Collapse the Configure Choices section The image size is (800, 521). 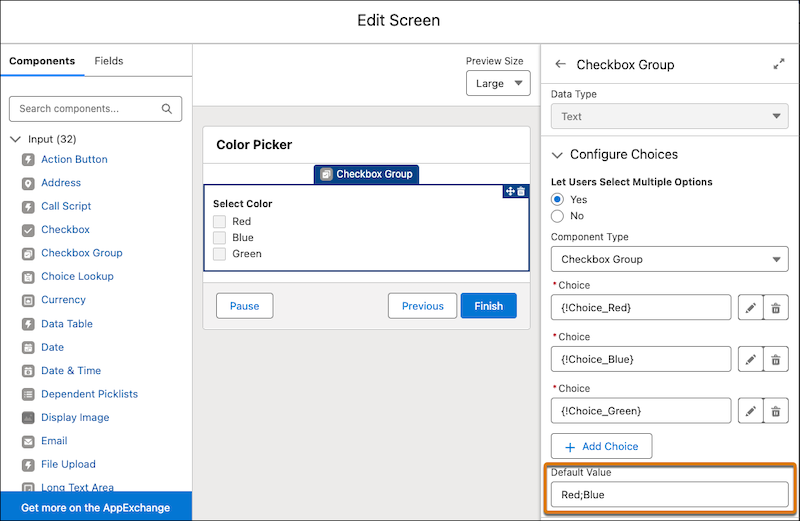(558, 155)
